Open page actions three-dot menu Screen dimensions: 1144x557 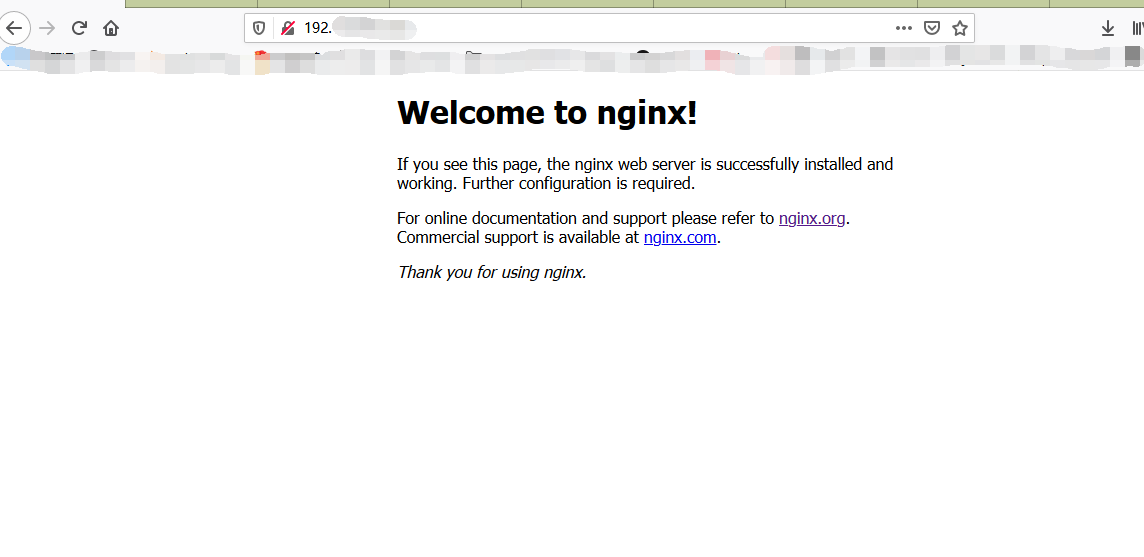[904, 28]
